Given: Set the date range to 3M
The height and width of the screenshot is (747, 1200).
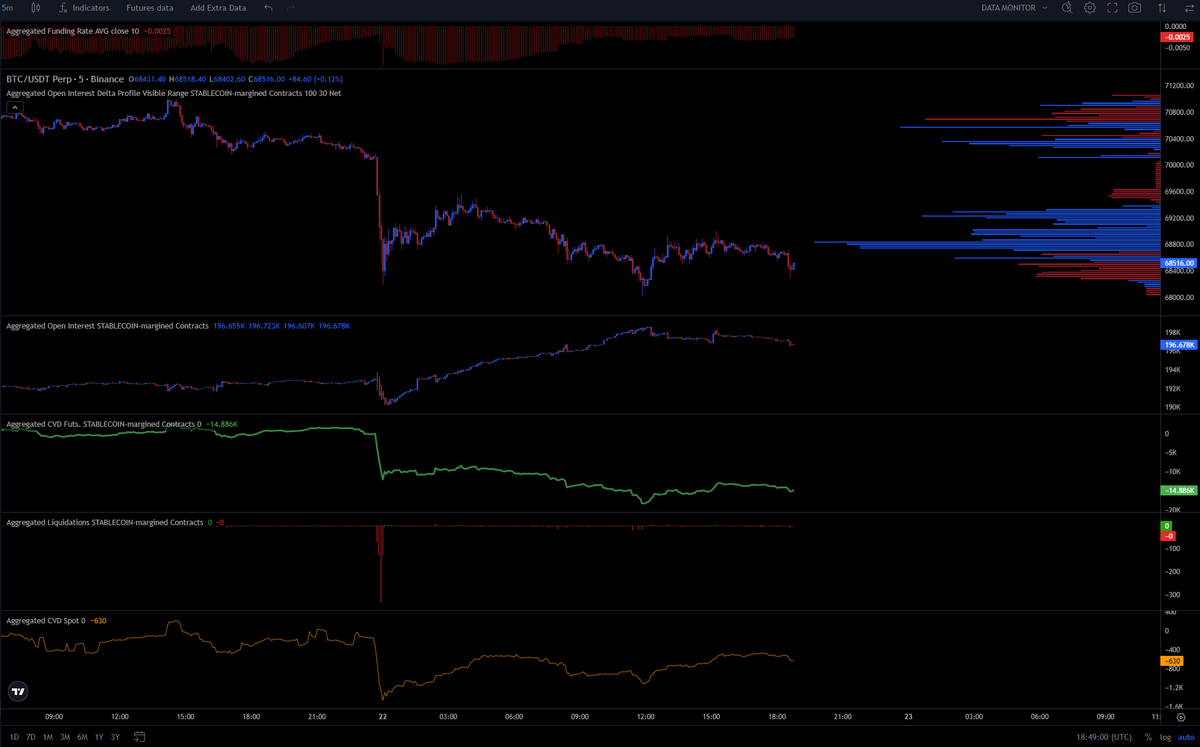Looking at the screenshot, I should click(x=65, y=737).
